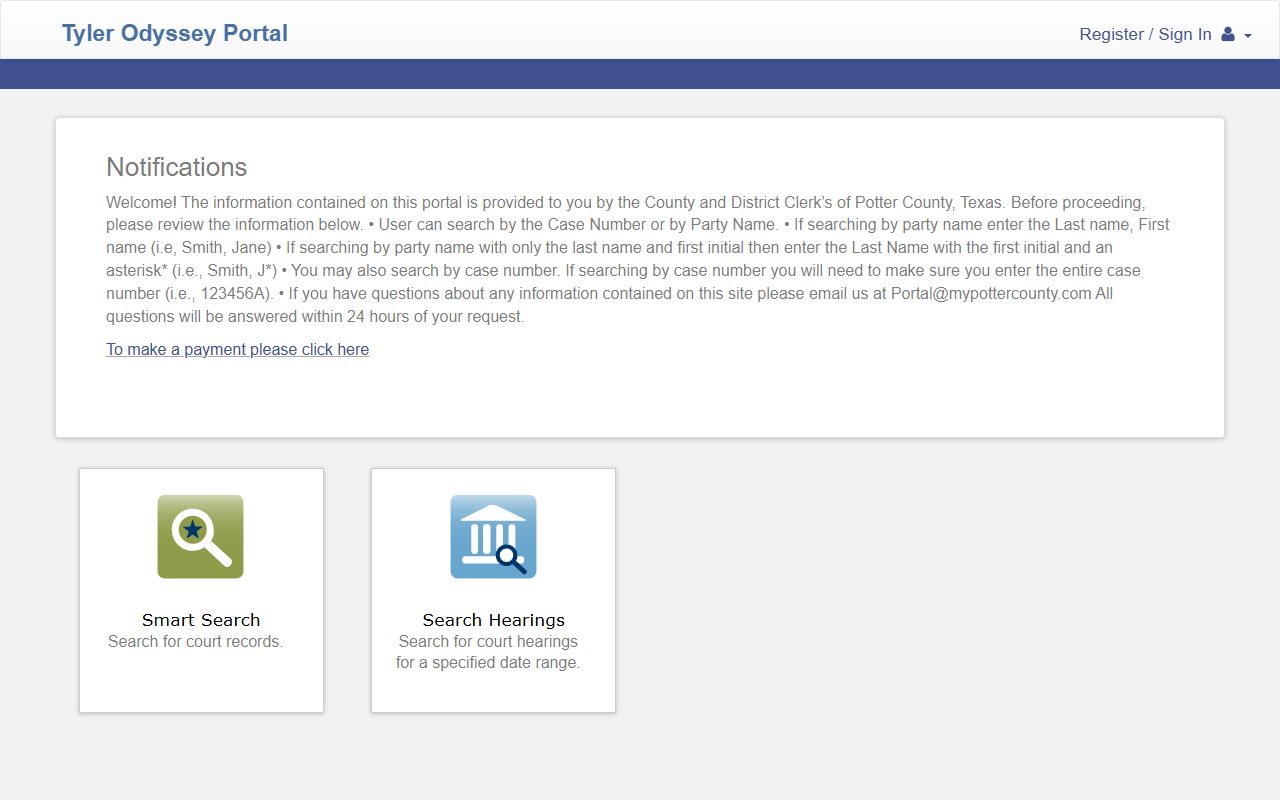Click the small magnifier on the courthouse icon
This screenshot has width=1280, height=800.
511,559
